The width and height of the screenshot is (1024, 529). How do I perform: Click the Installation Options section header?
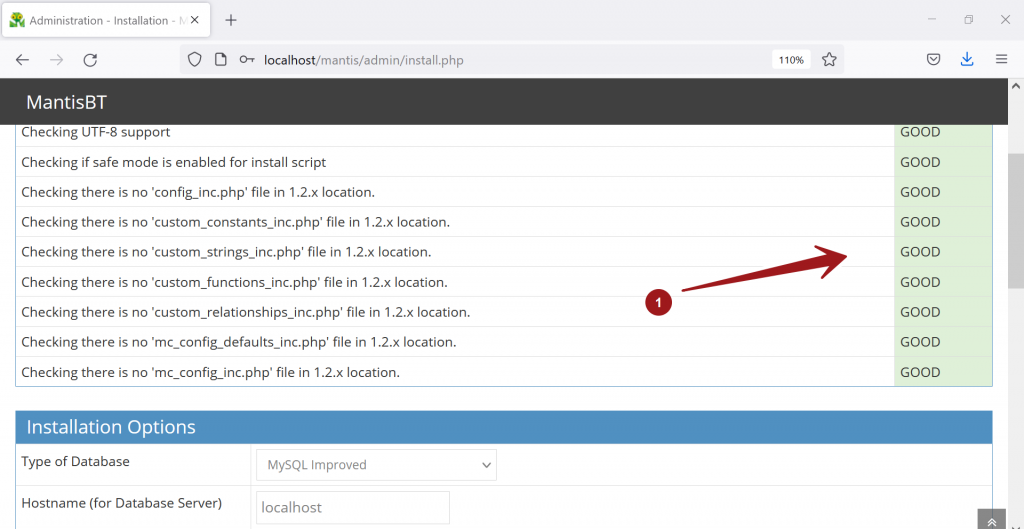click(504, 427)
